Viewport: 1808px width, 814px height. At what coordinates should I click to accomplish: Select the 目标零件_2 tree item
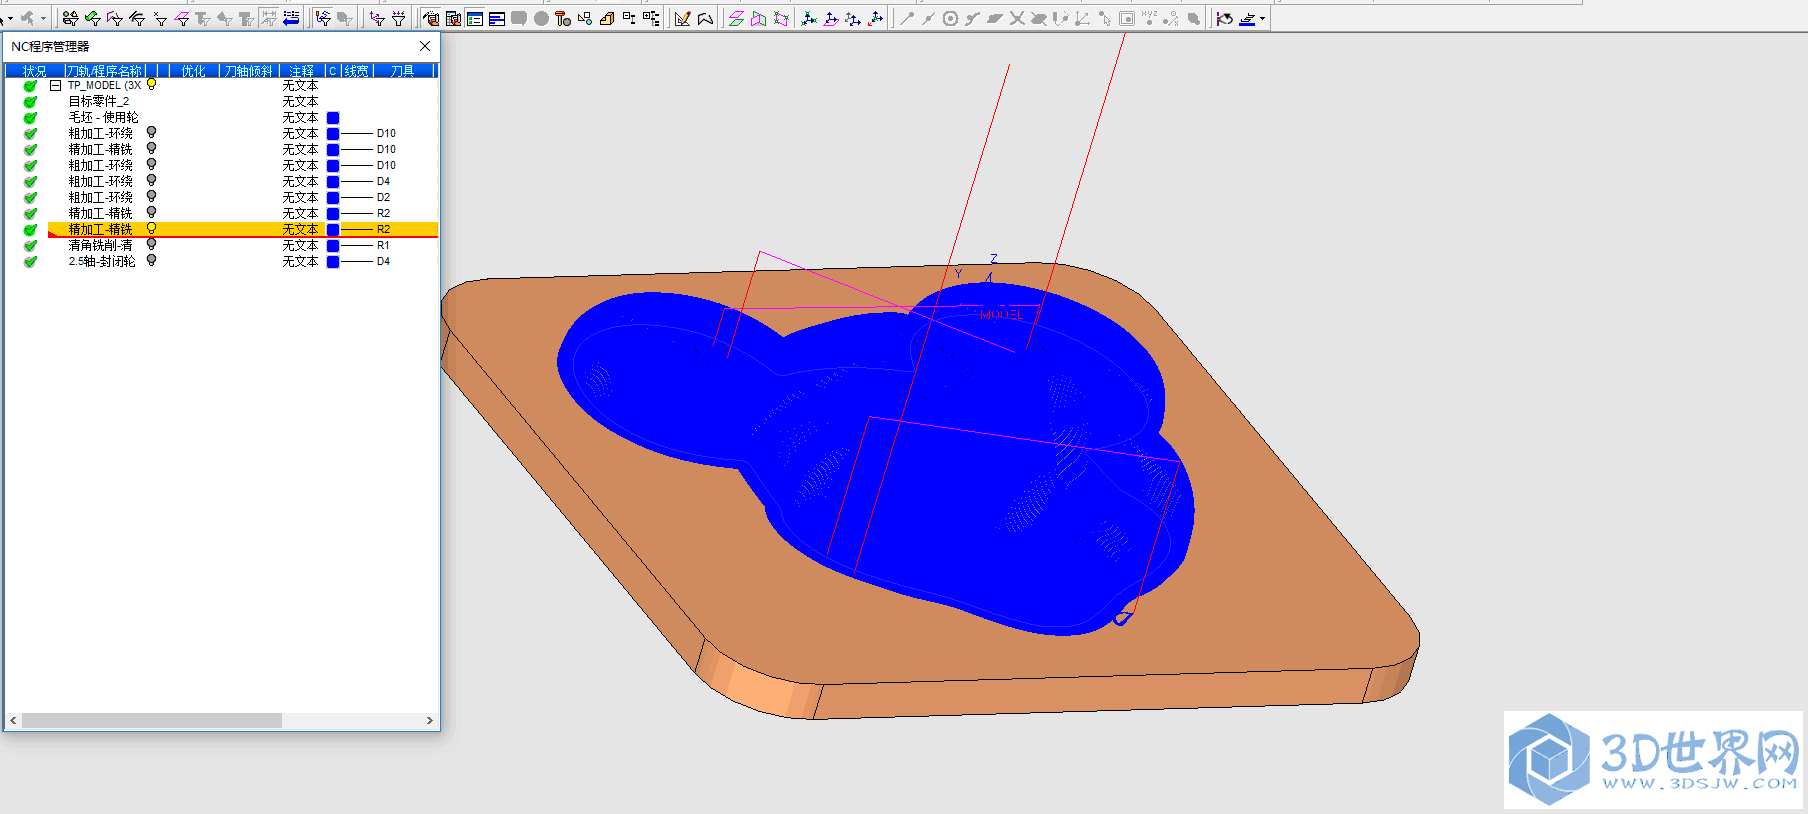(98, 101)
